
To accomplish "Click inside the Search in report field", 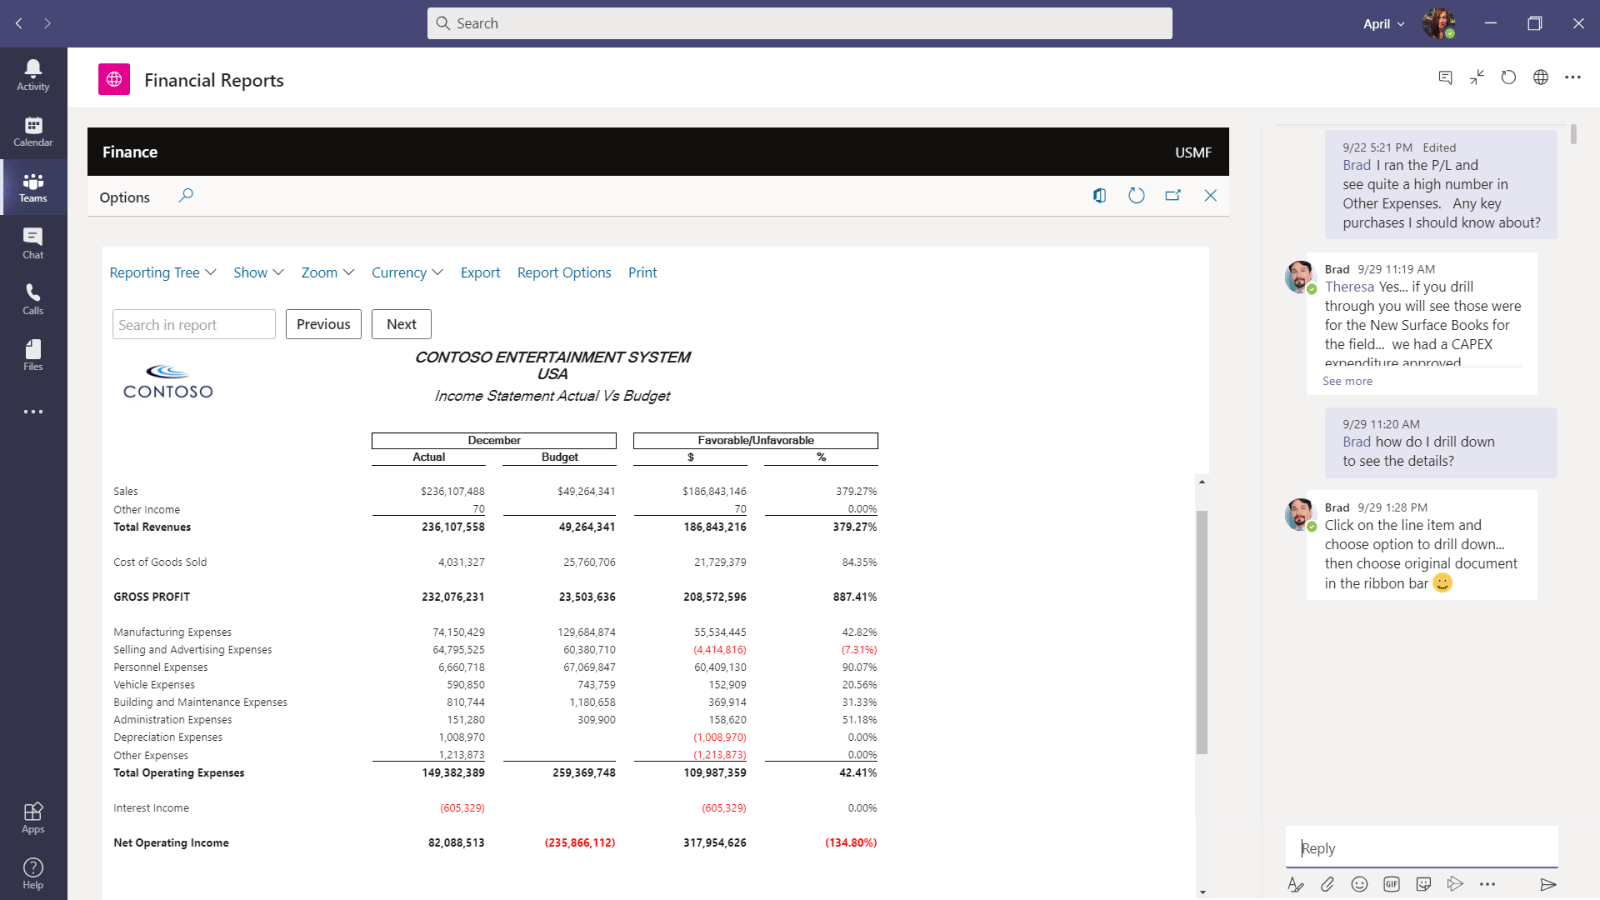I will (x=193, y=323).
